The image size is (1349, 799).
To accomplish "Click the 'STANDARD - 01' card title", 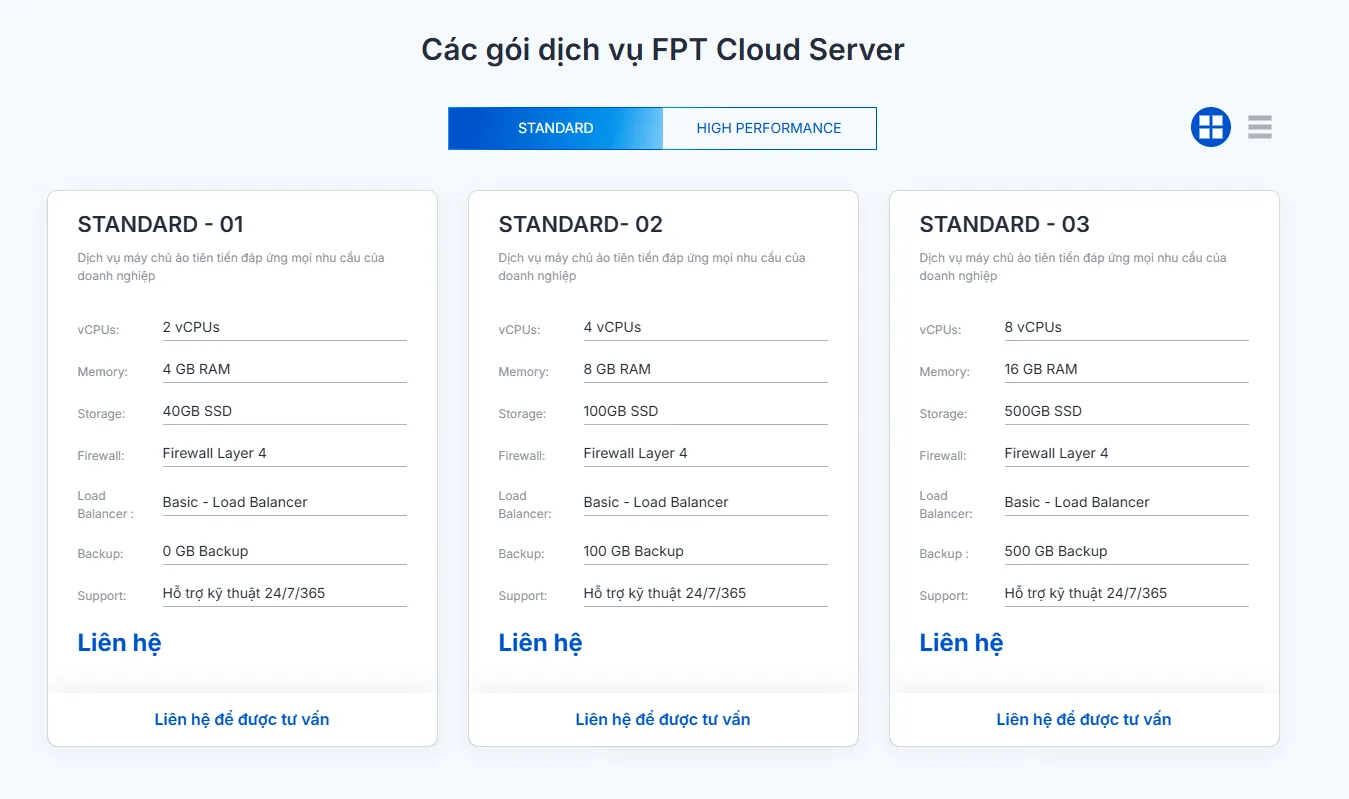I will (x=161, y=224).
